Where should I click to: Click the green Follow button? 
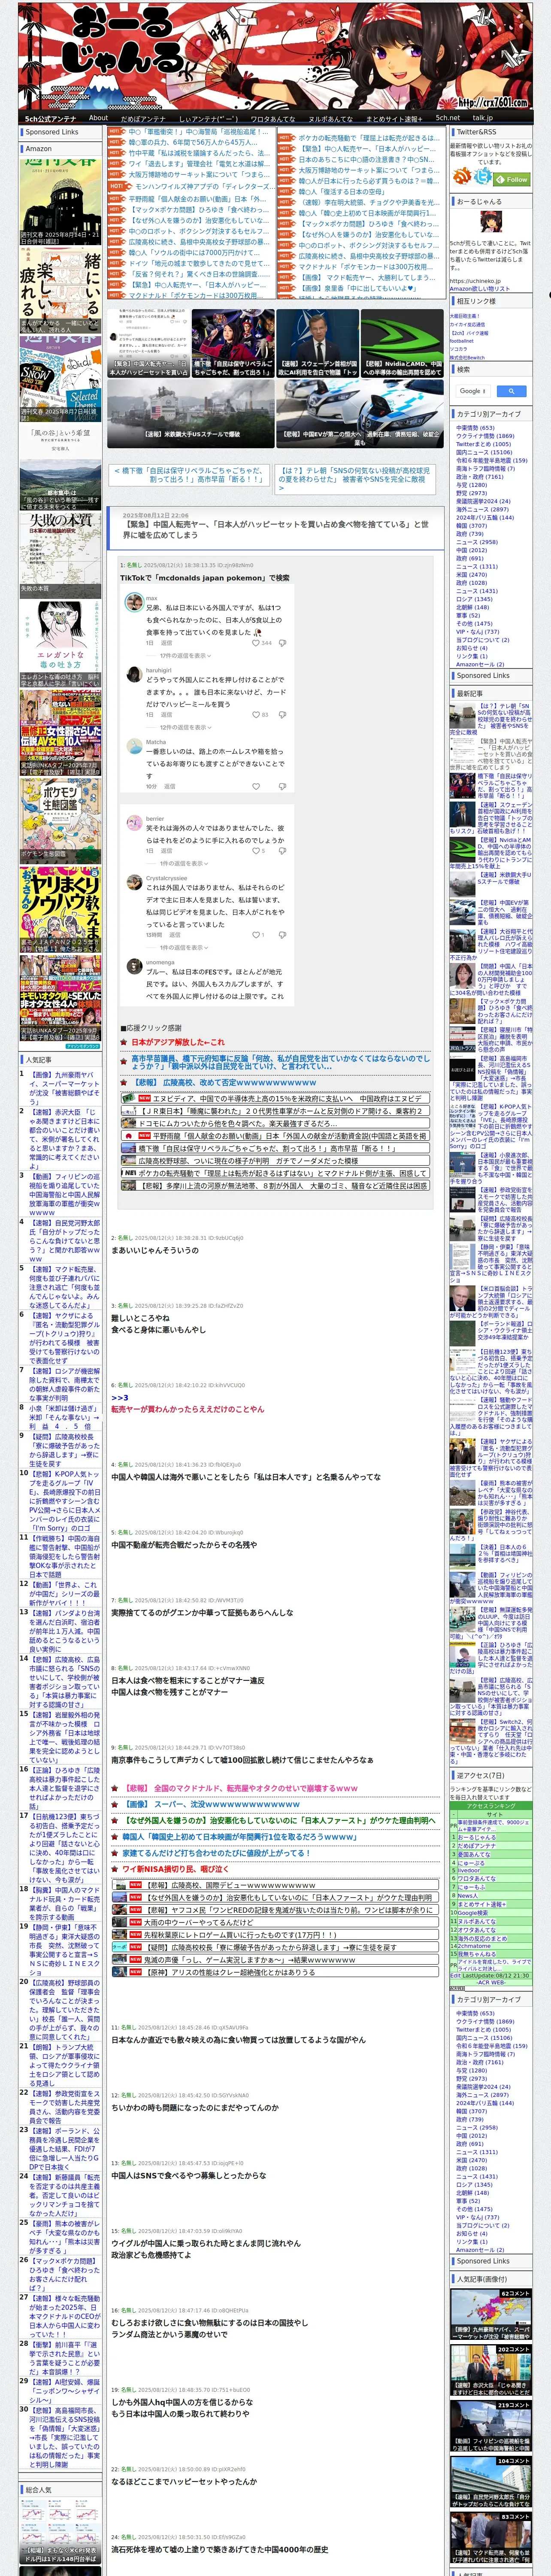(513, 179)
